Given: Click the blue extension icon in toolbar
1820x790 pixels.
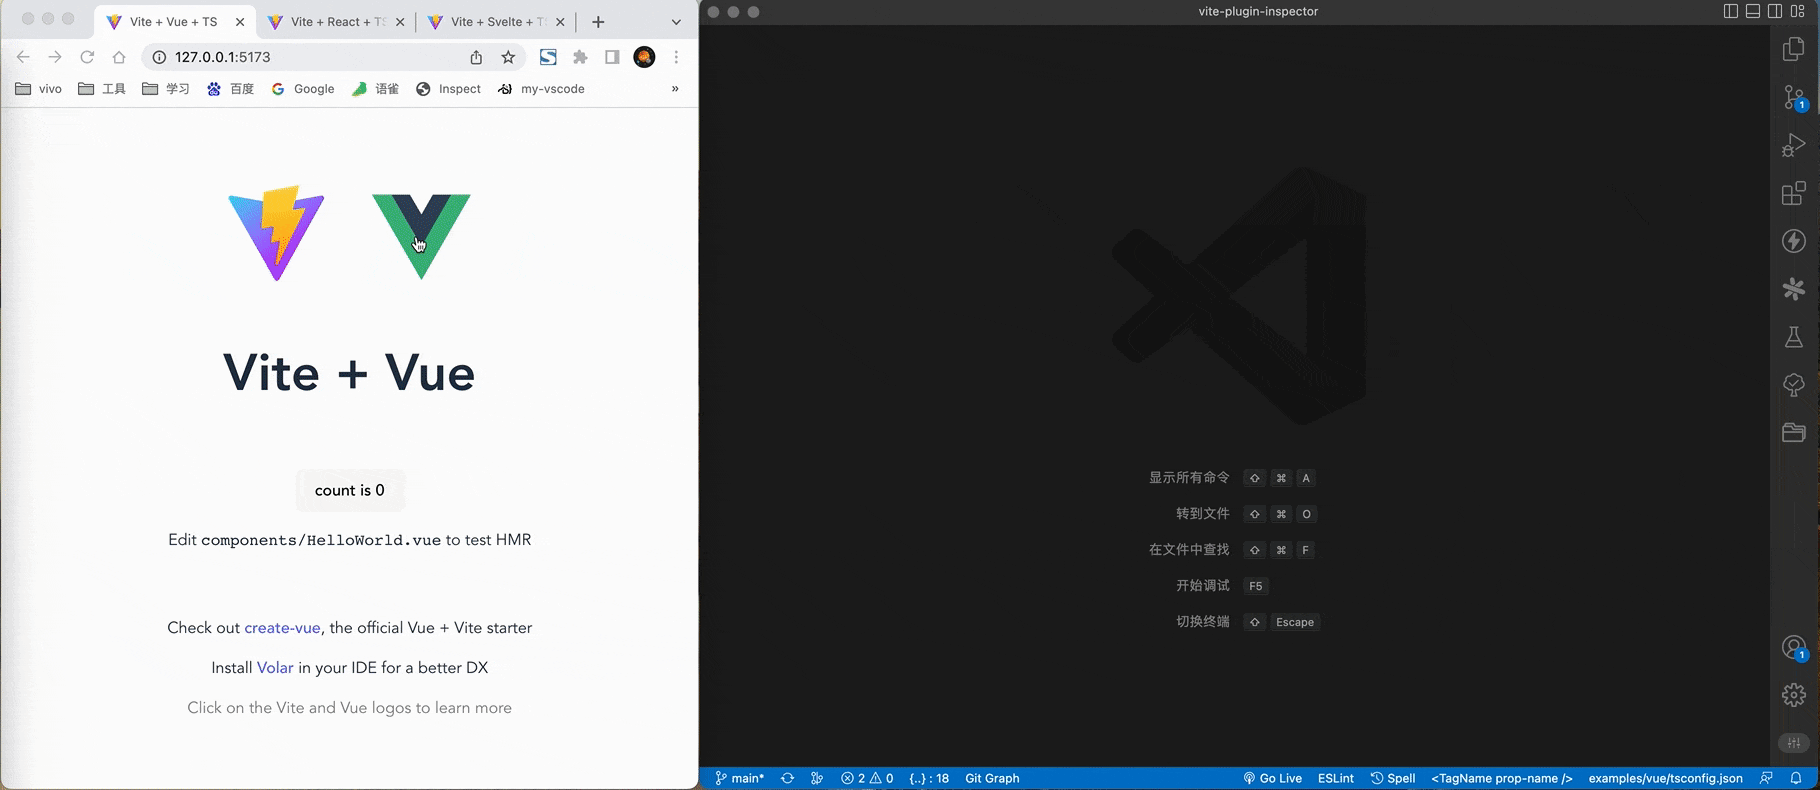Looking at the screenshot, I should point(548,57).
